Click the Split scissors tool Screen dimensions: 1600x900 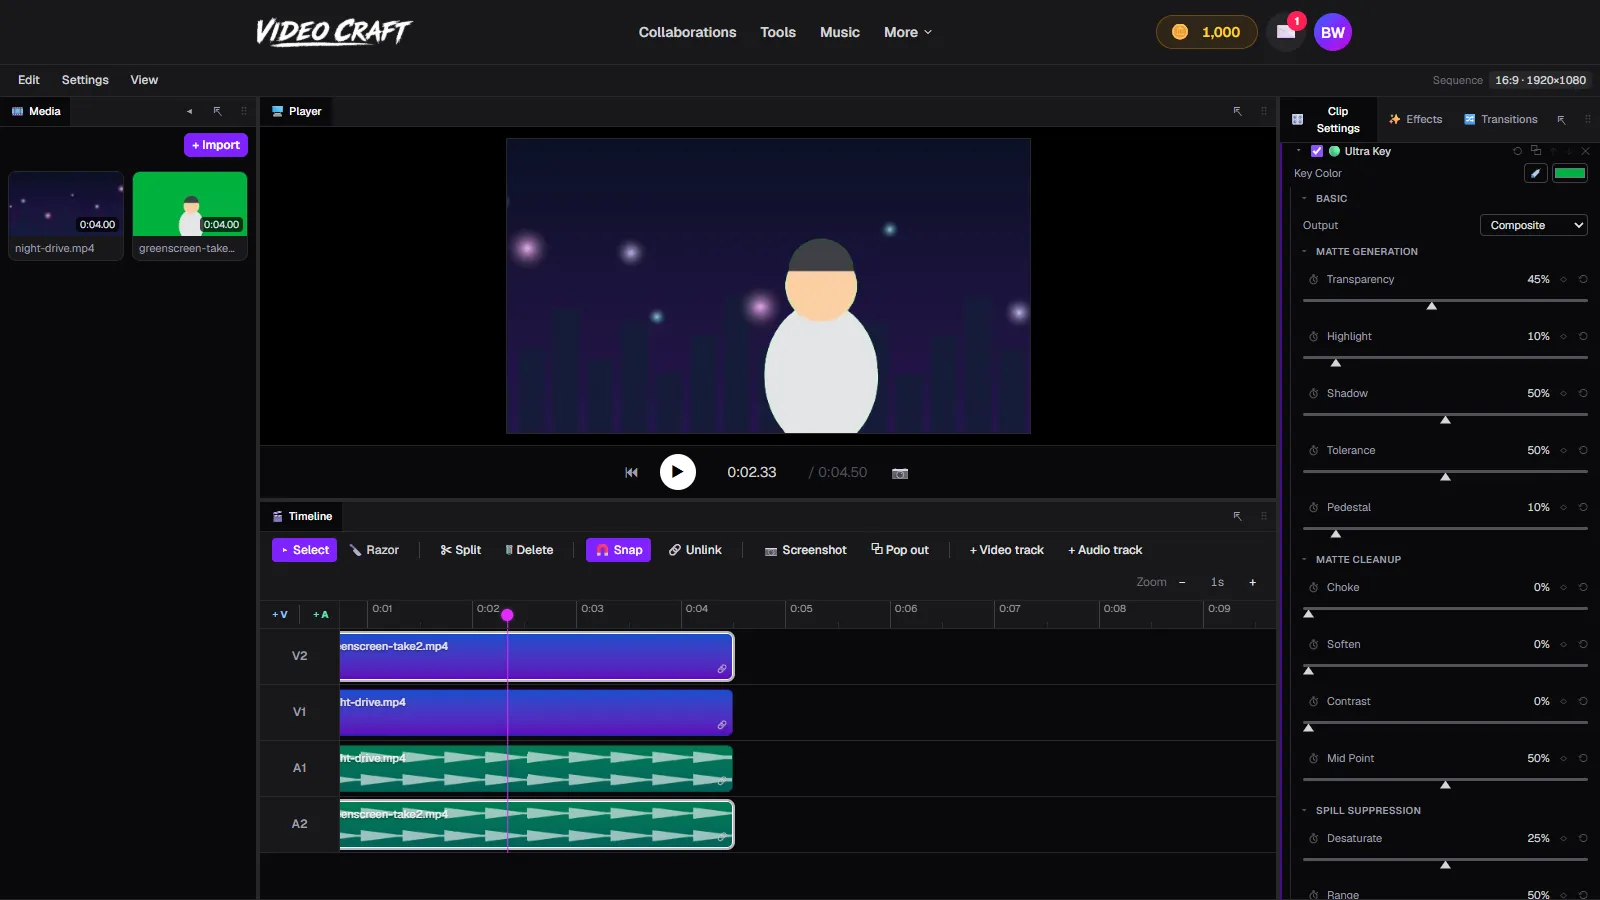click(x=460, y=550)
